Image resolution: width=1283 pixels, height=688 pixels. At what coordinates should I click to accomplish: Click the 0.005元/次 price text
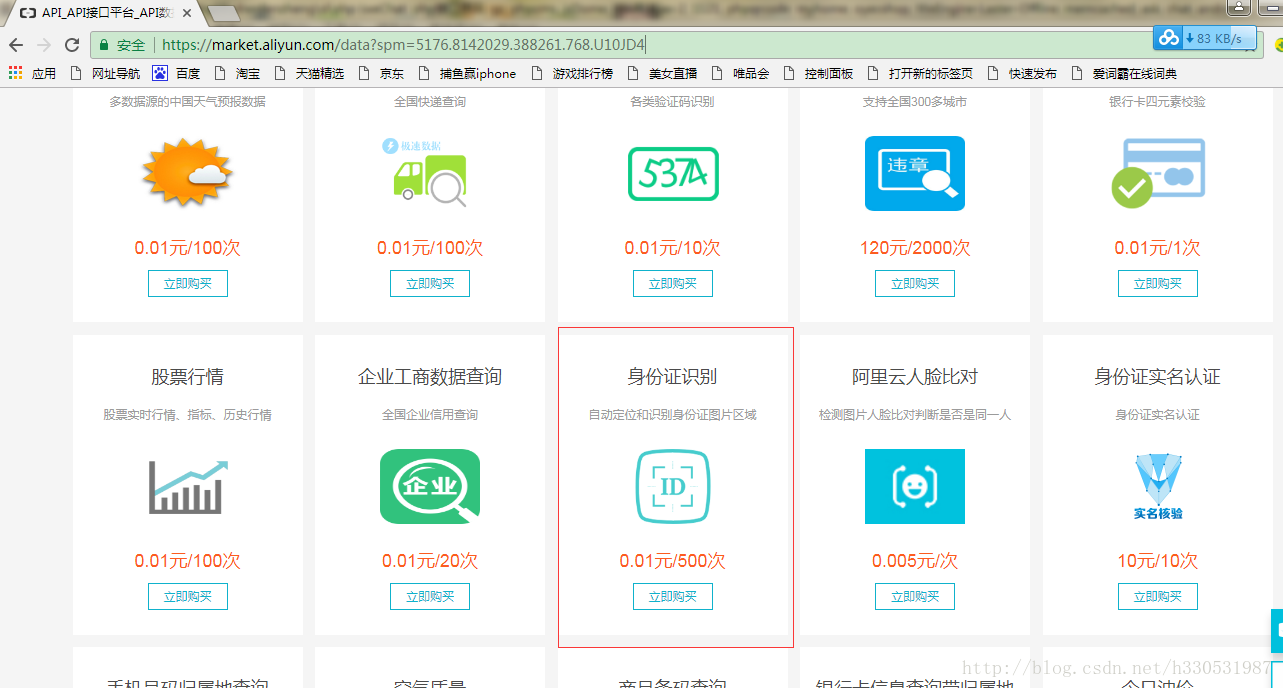[915, 561]
